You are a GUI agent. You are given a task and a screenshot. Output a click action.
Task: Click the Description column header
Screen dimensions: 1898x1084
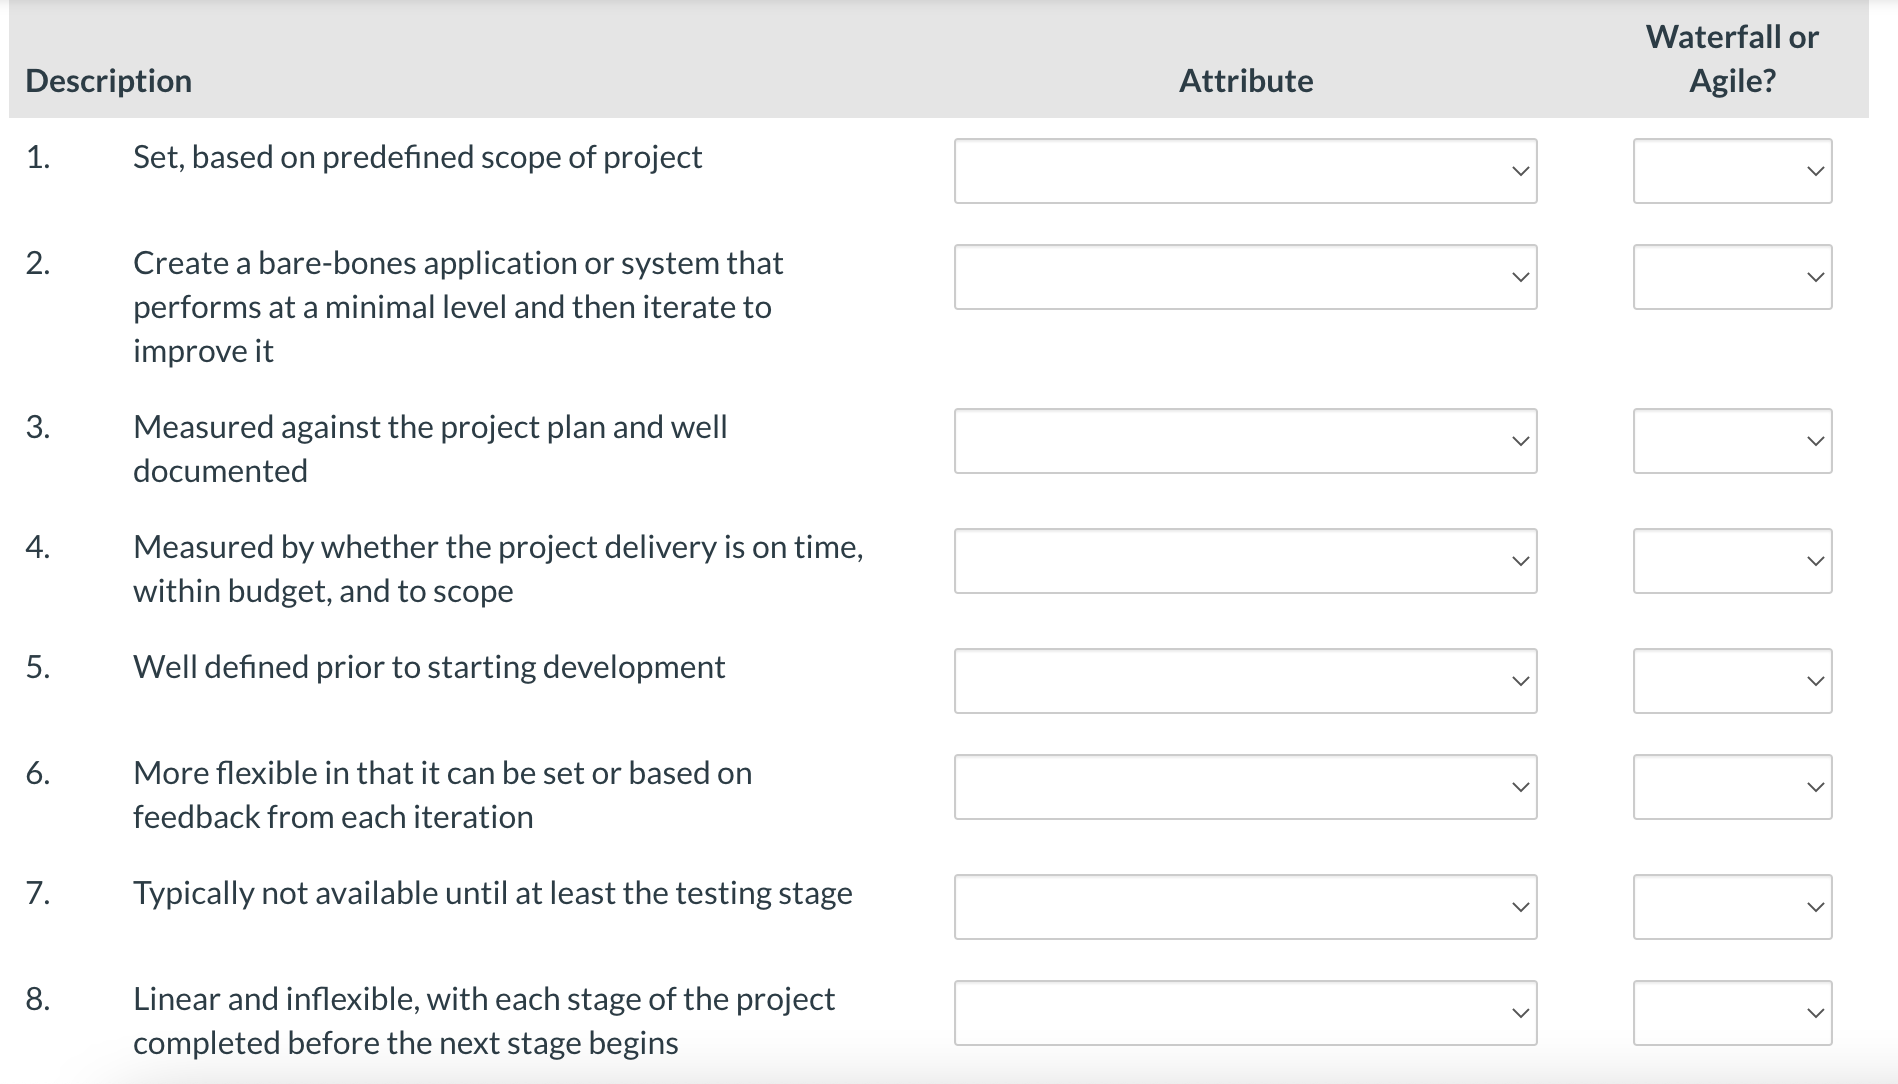[109, 81]
